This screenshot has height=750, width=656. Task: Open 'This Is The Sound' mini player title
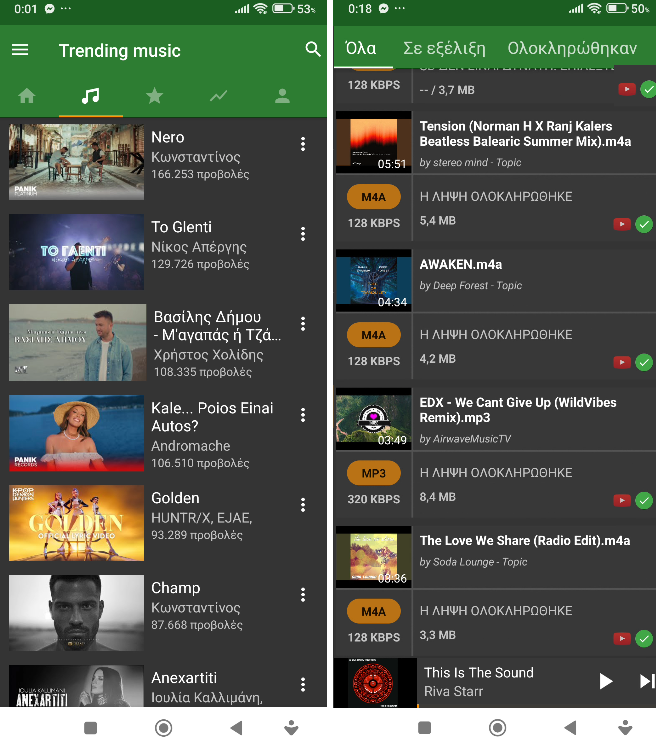478,673
